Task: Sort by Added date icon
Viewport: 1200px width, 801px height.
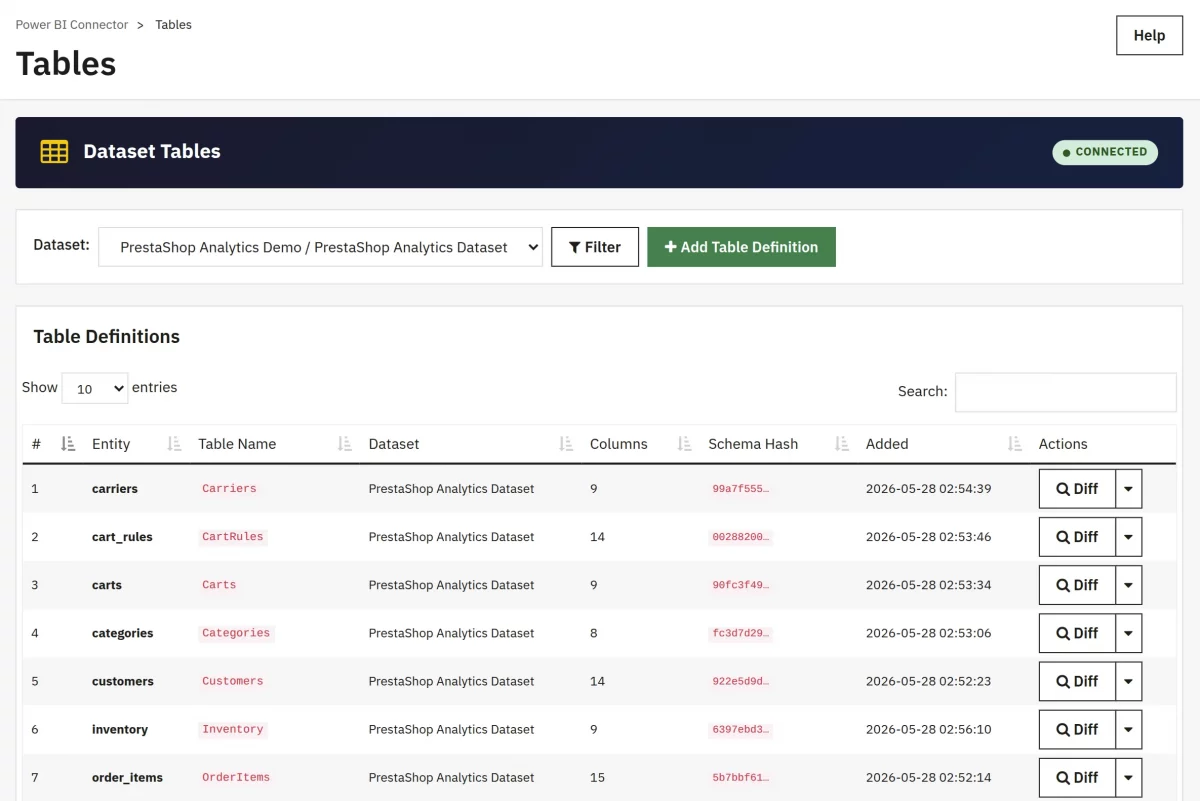Action: click(x=1015, y=444)
